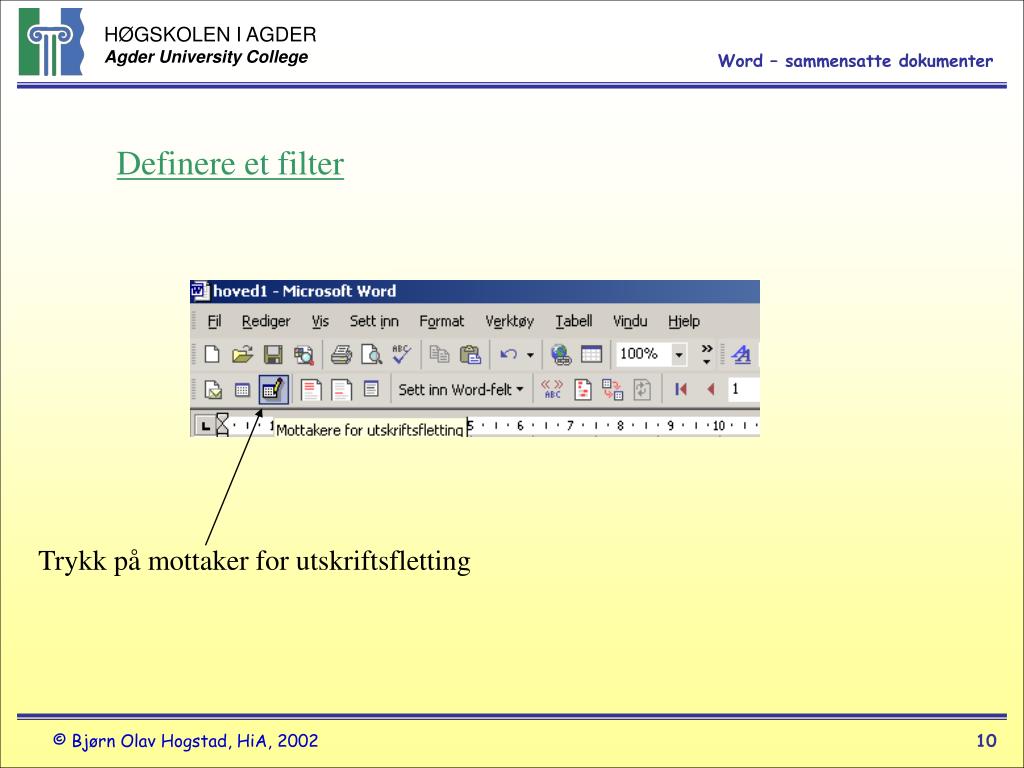Click the Tables and Borders icon
The image size is (1024, 768).
click(591, 354)
